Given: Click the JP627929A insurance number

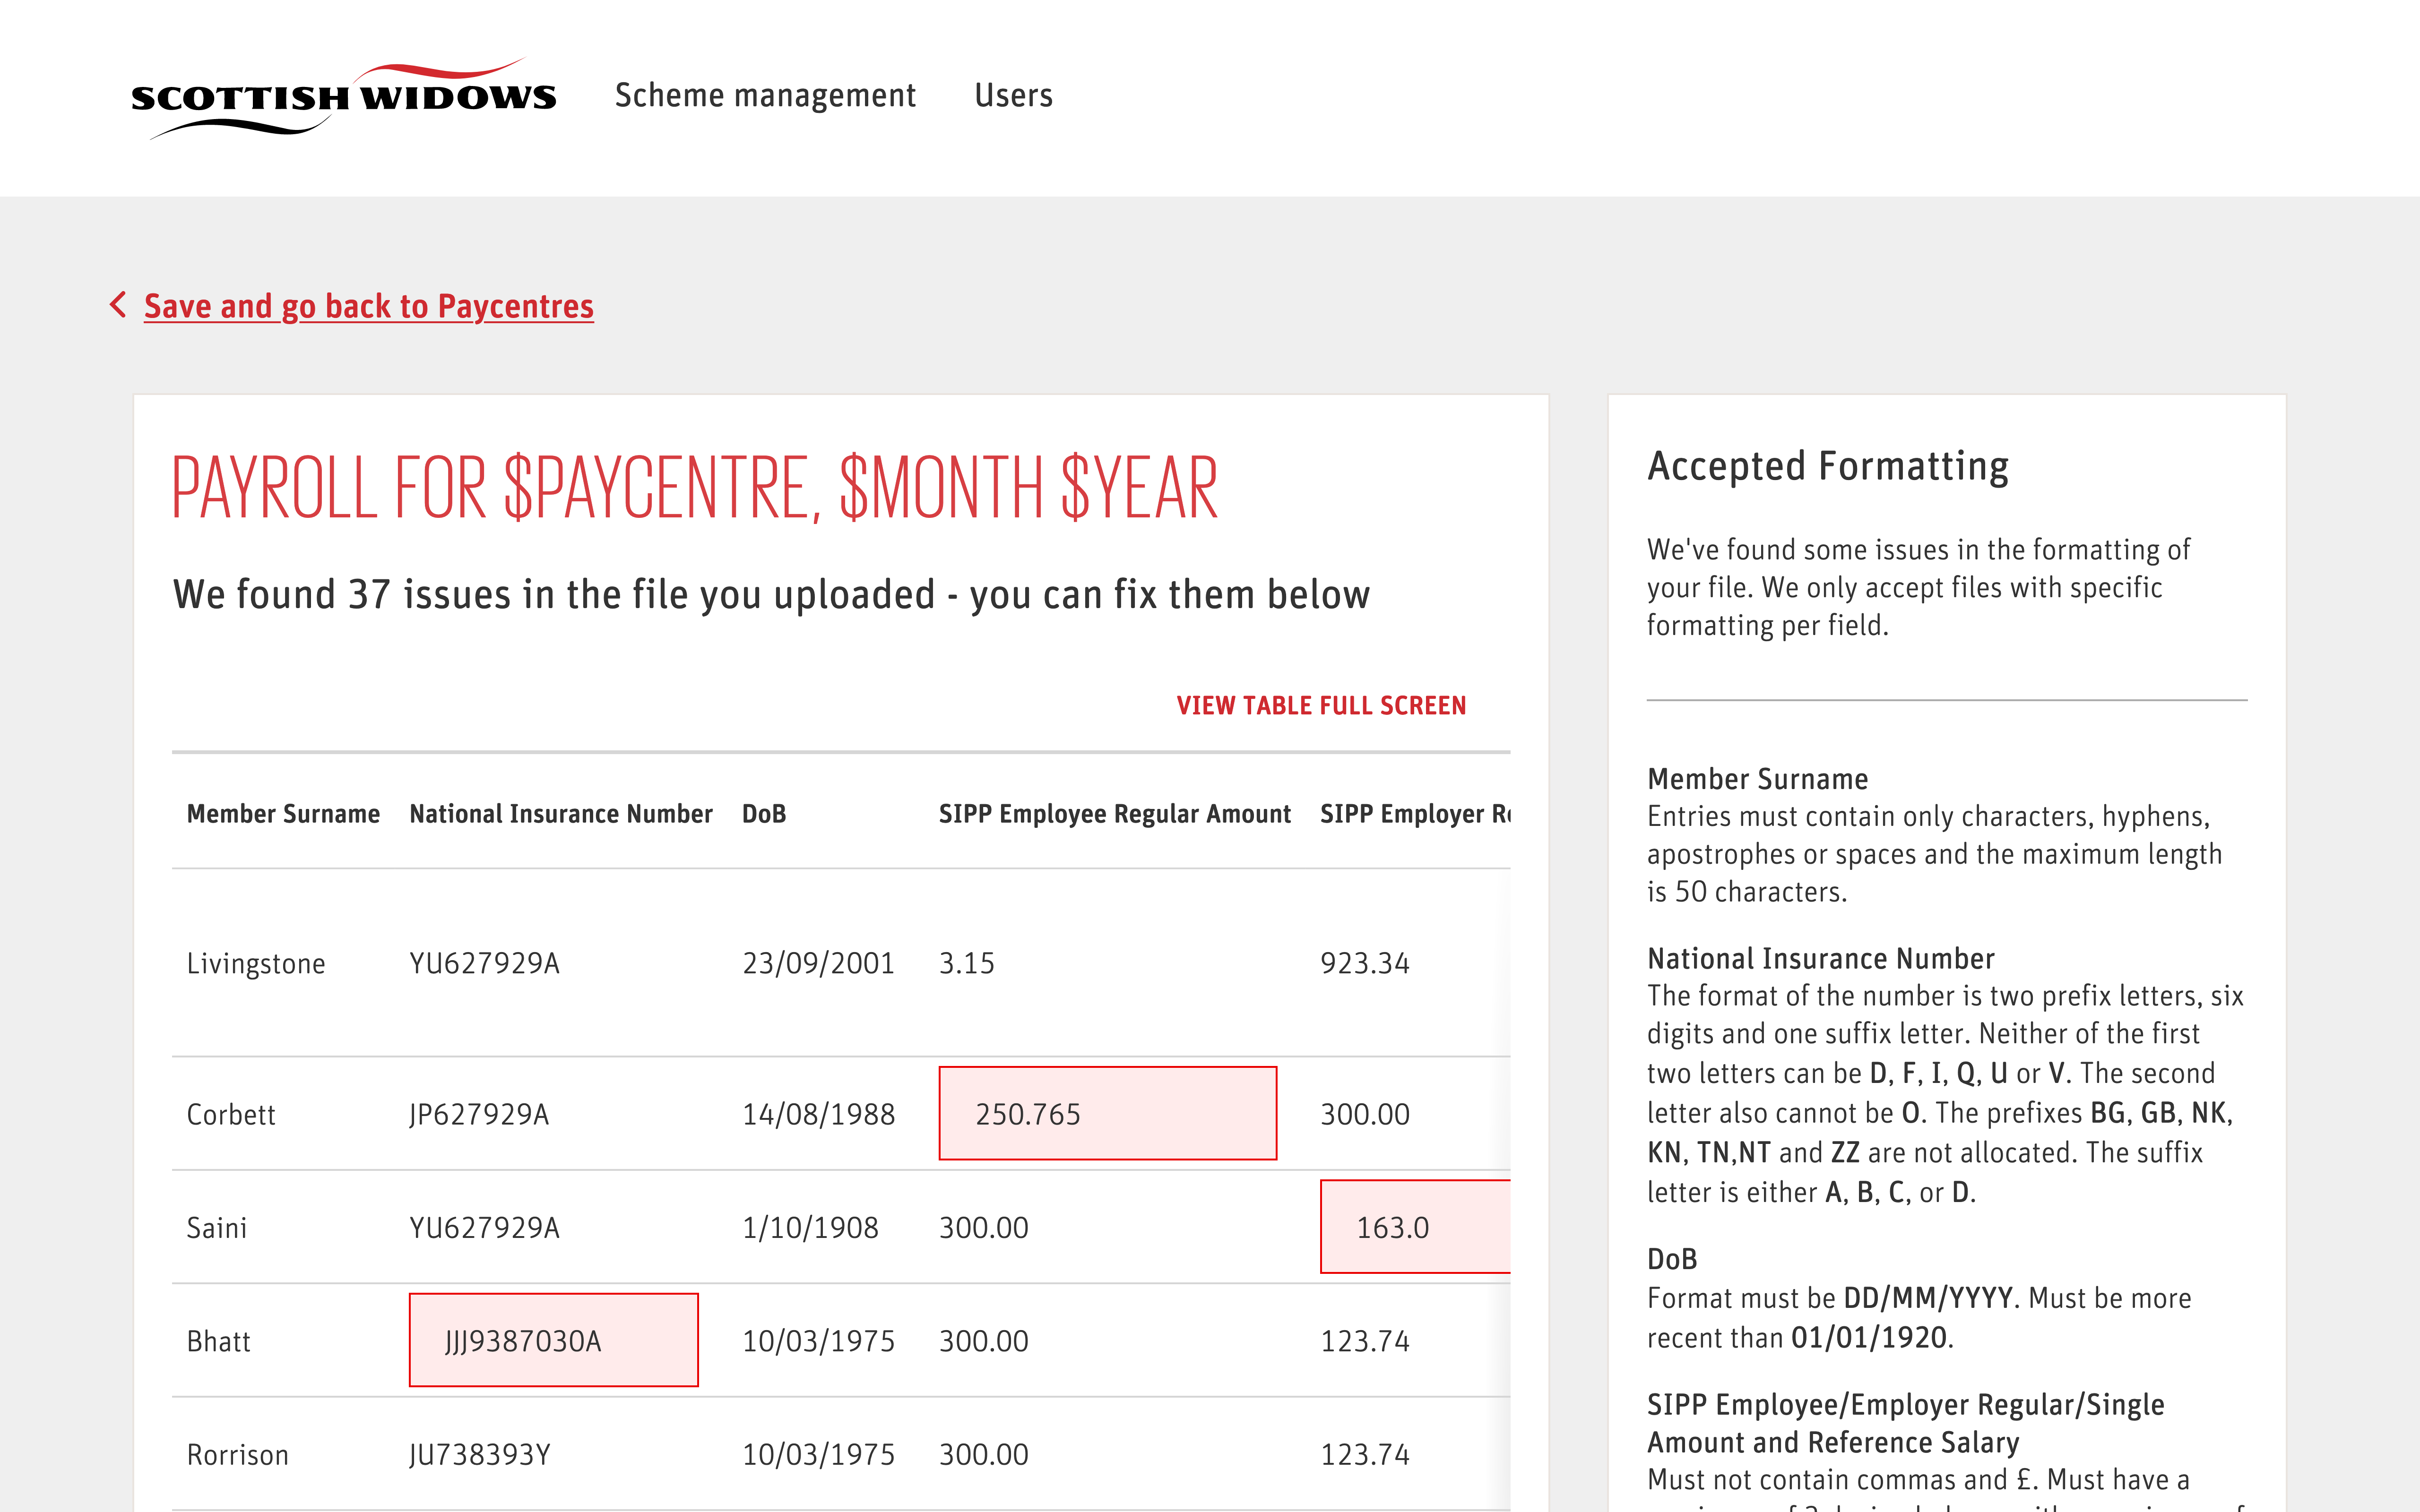Looking at the screenshot, I should coord(479,1114).
